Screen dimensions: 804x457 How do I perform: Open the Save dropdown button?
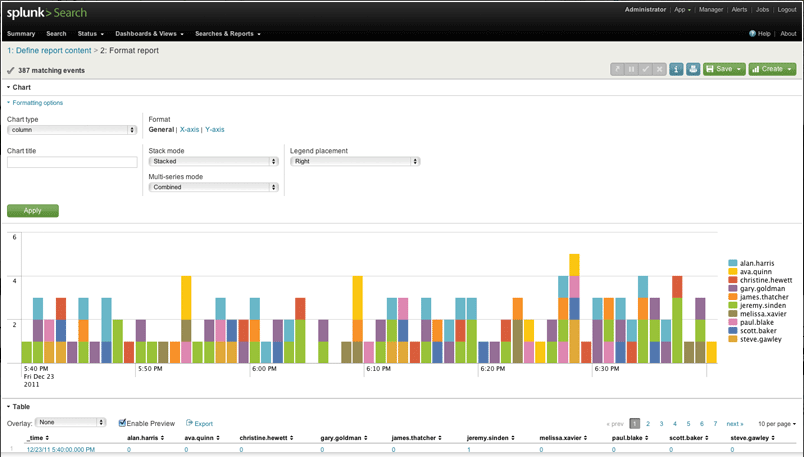[724, 69]
